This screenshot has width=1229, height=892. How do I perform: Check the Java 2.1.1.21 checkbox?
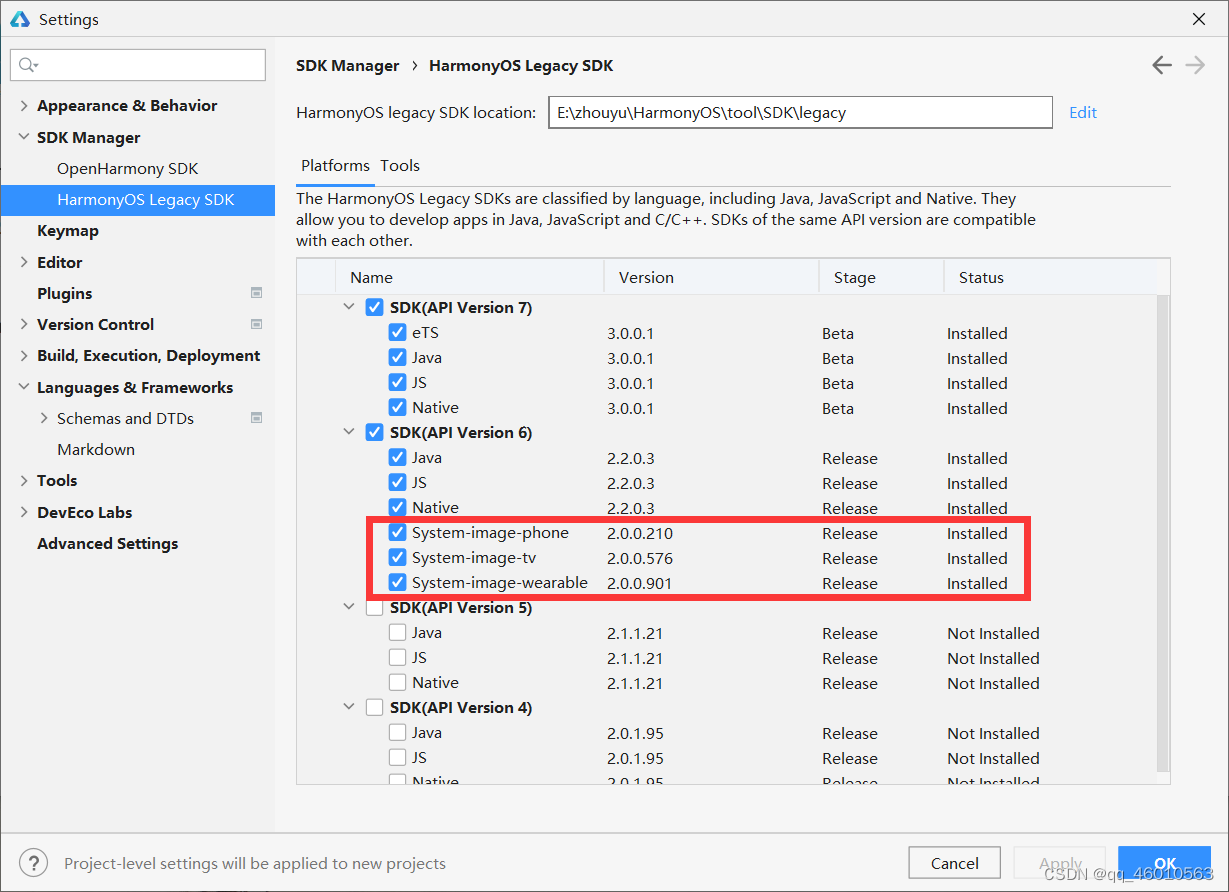[x=397, y=633]
